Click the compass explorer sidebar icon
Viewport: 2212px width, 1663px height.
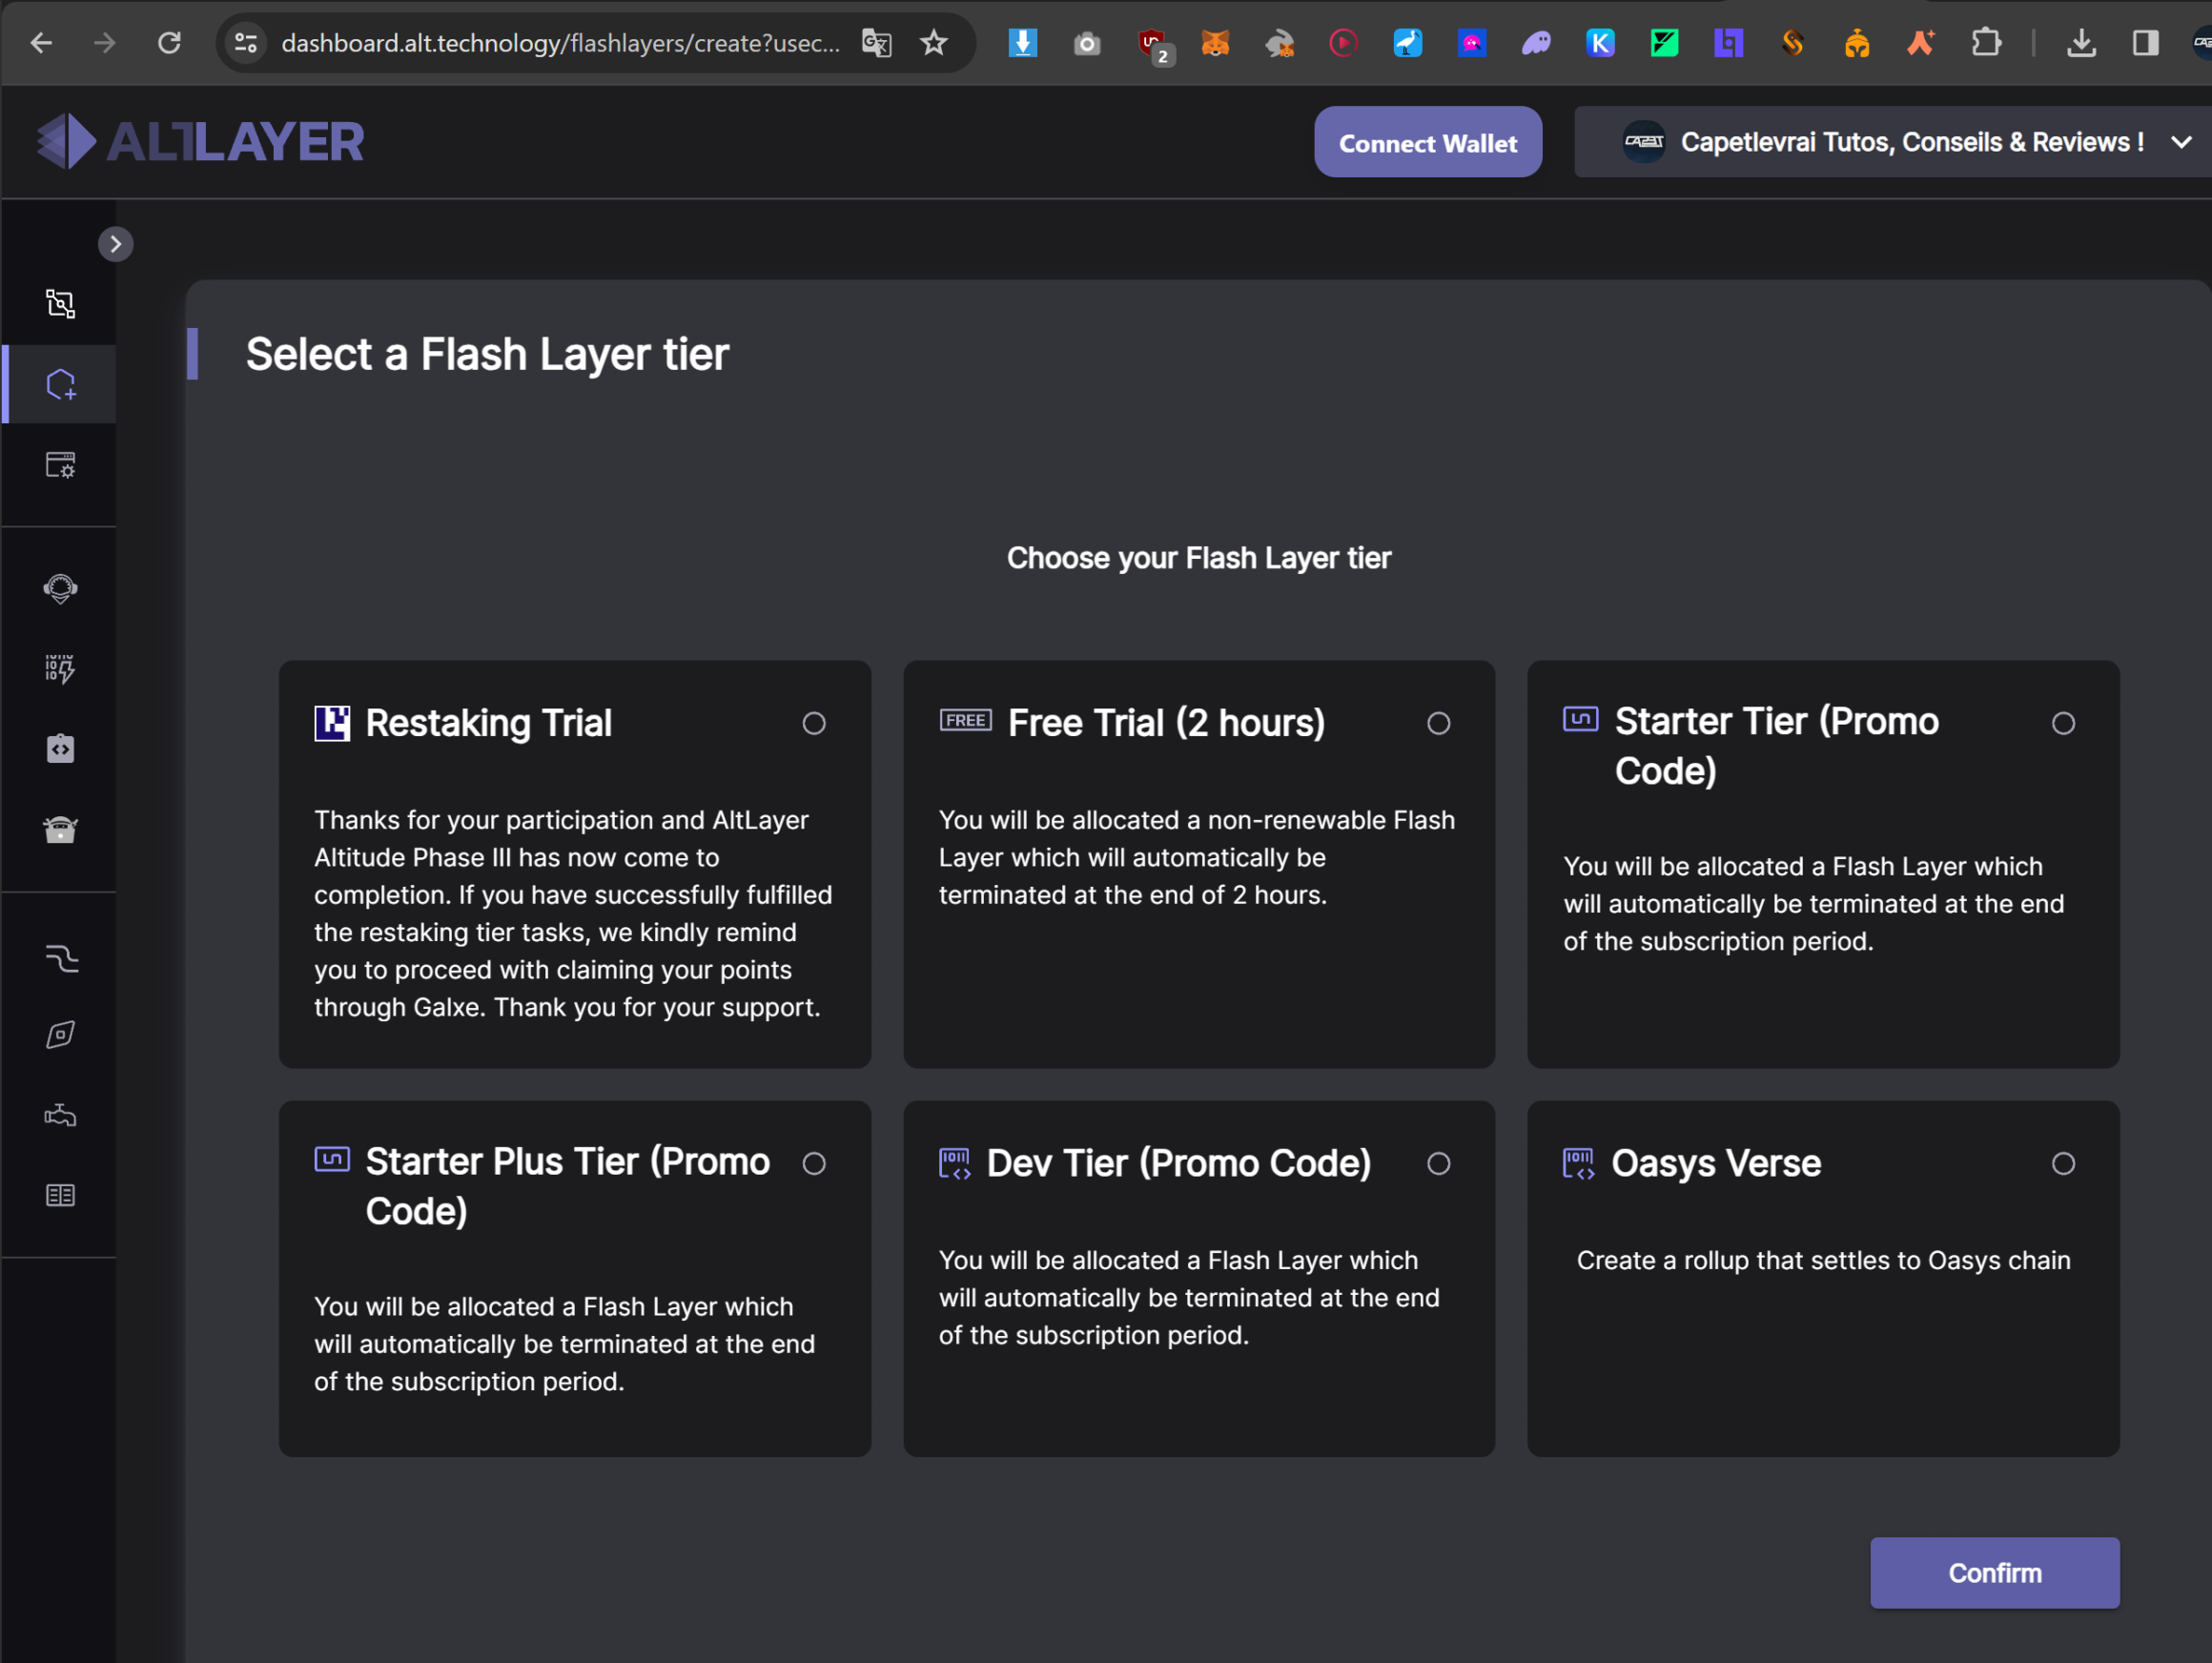tap(60, 1035)
